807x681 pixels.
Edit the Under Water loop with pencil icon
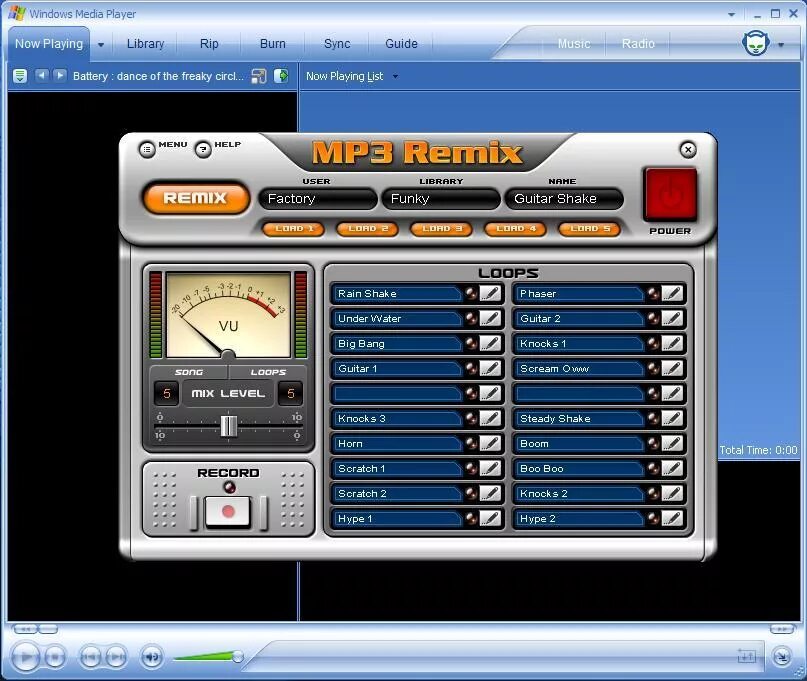490,319
